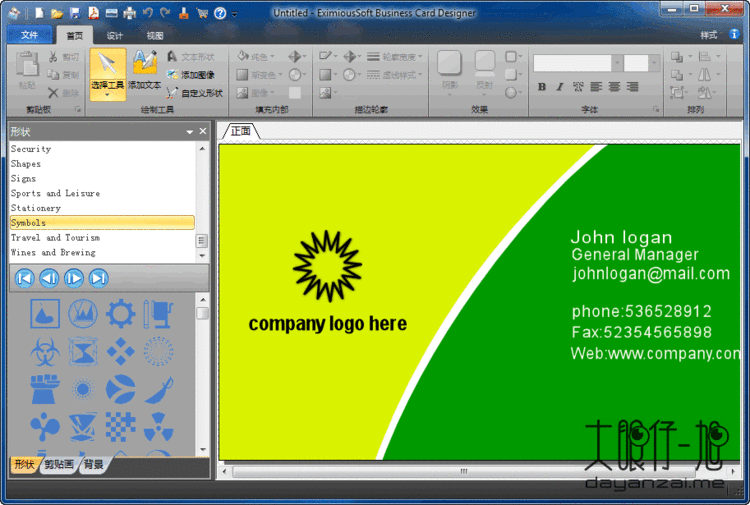Select the starburst logo on card

(327, 265)
